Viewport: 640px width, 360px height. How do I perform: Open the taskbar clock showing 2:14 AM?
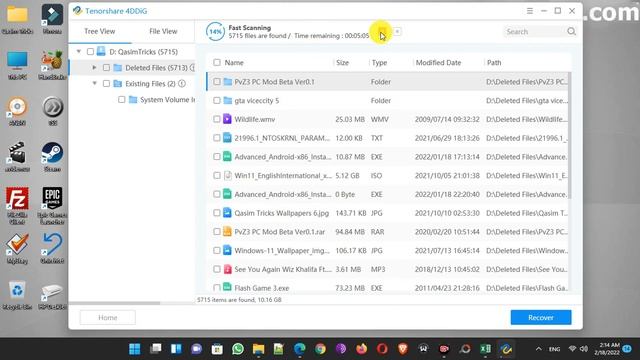click(x=607, y=349)
